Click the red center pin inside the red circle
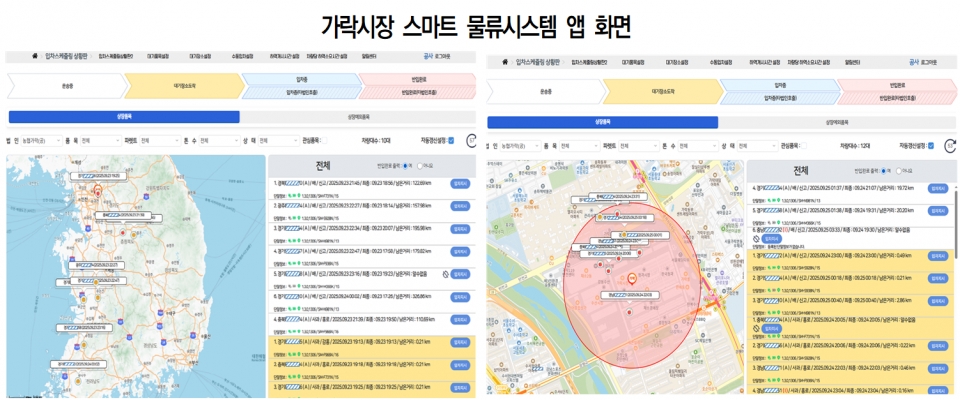 point(631,281)
